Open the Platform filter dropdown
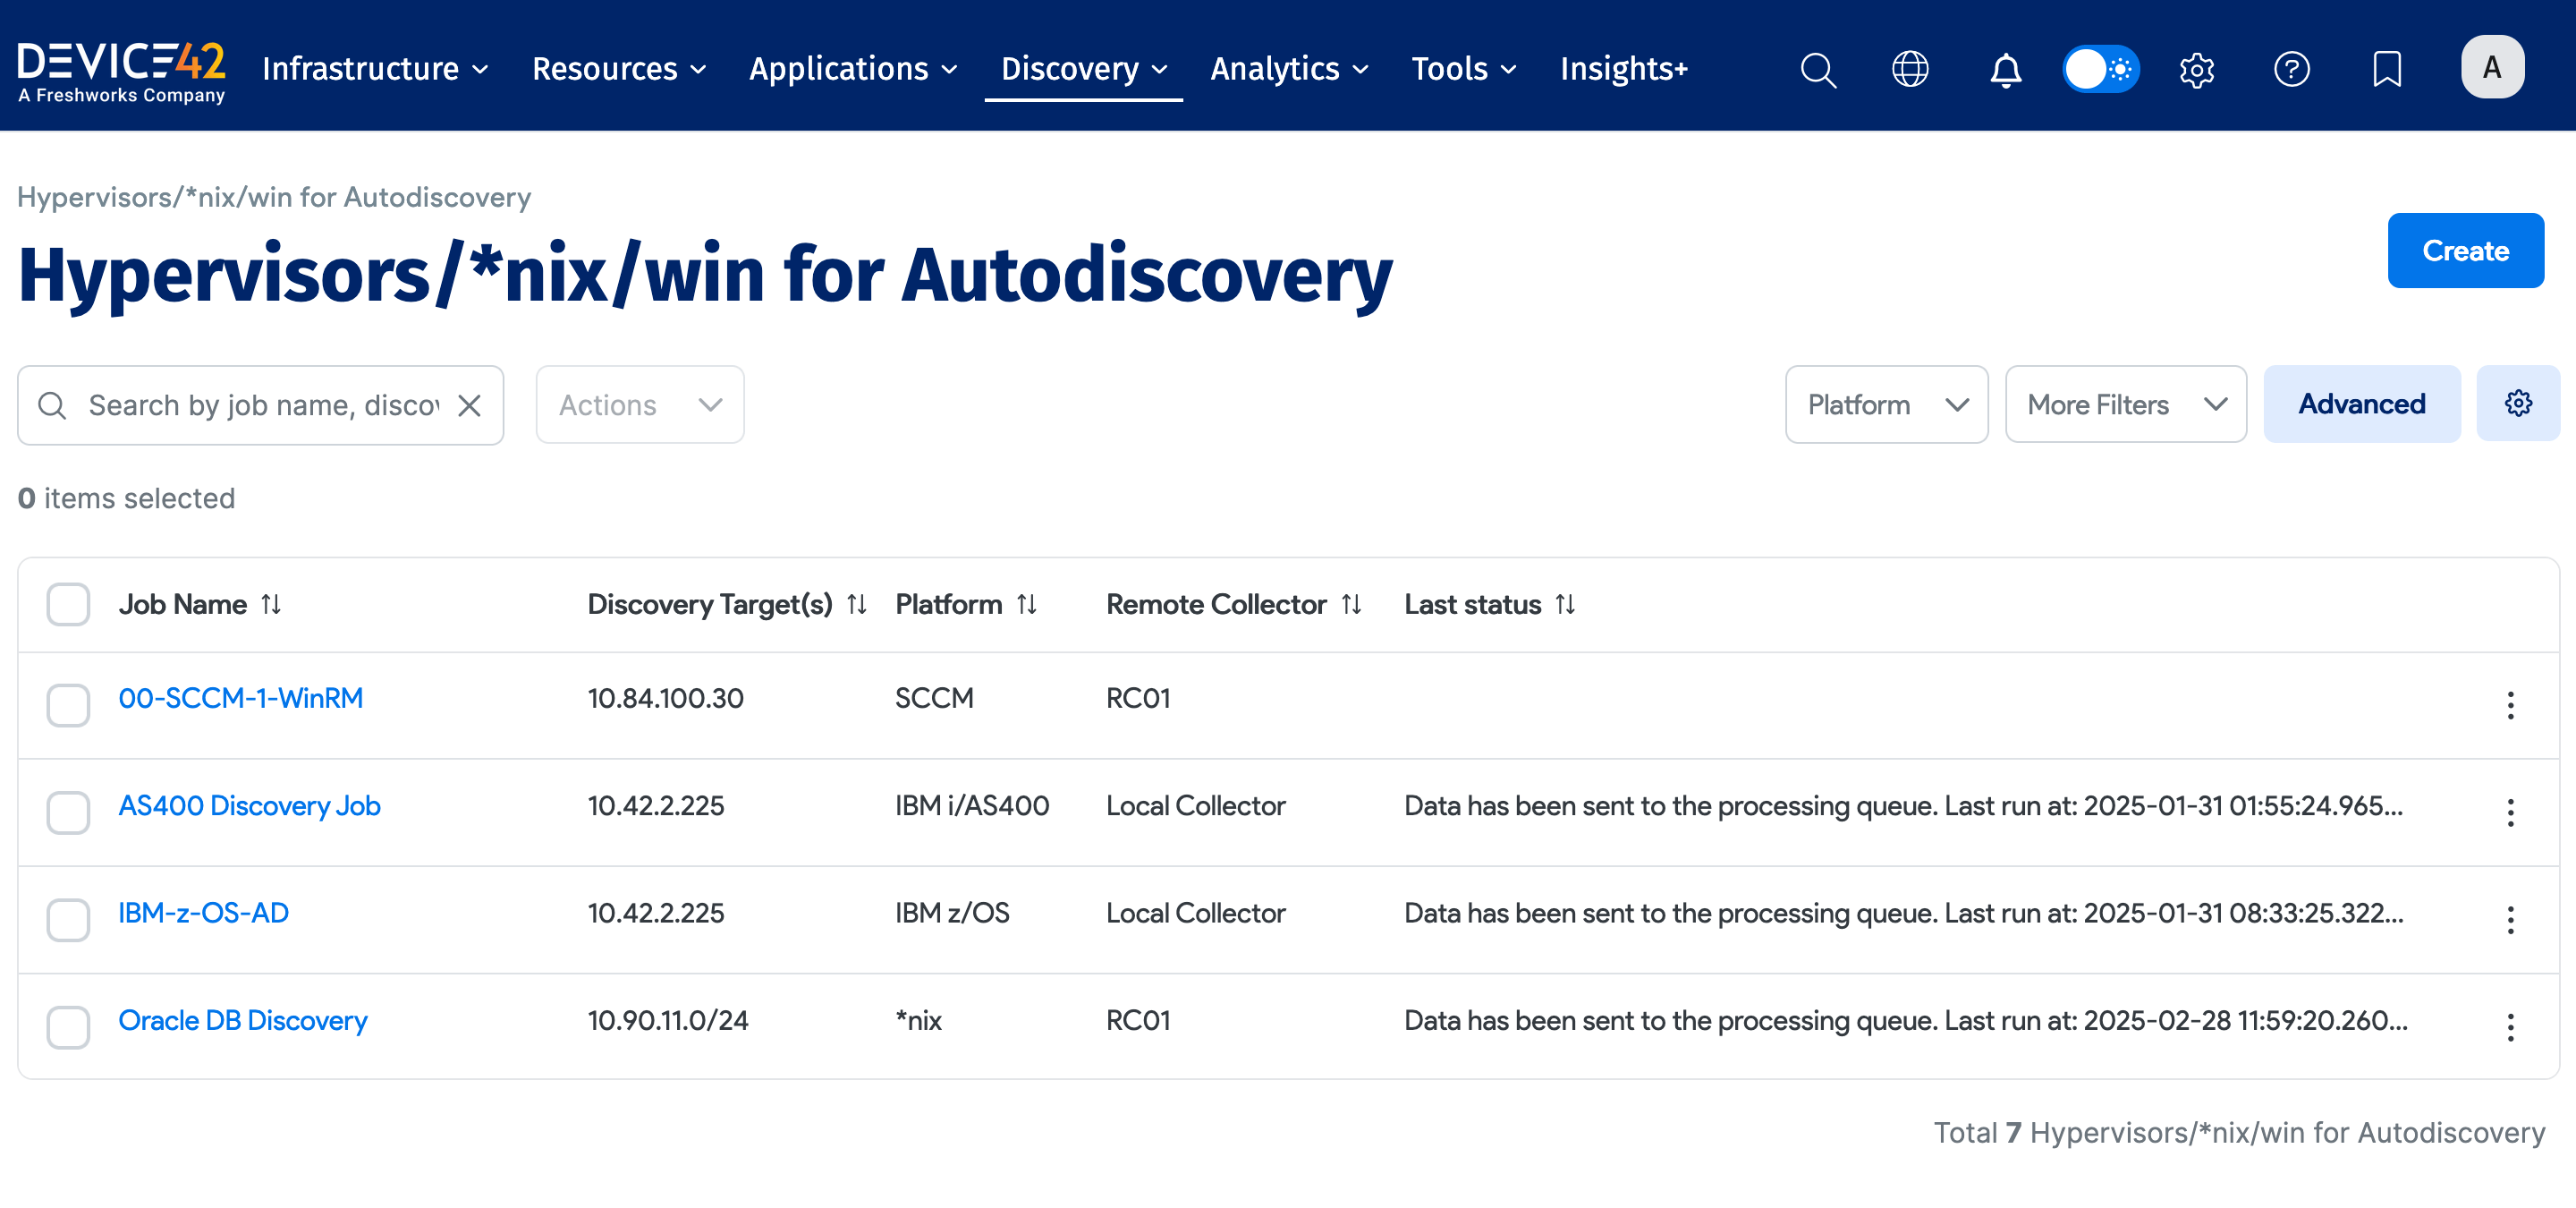The image size is (2576, 1208). pos(1886,404)
